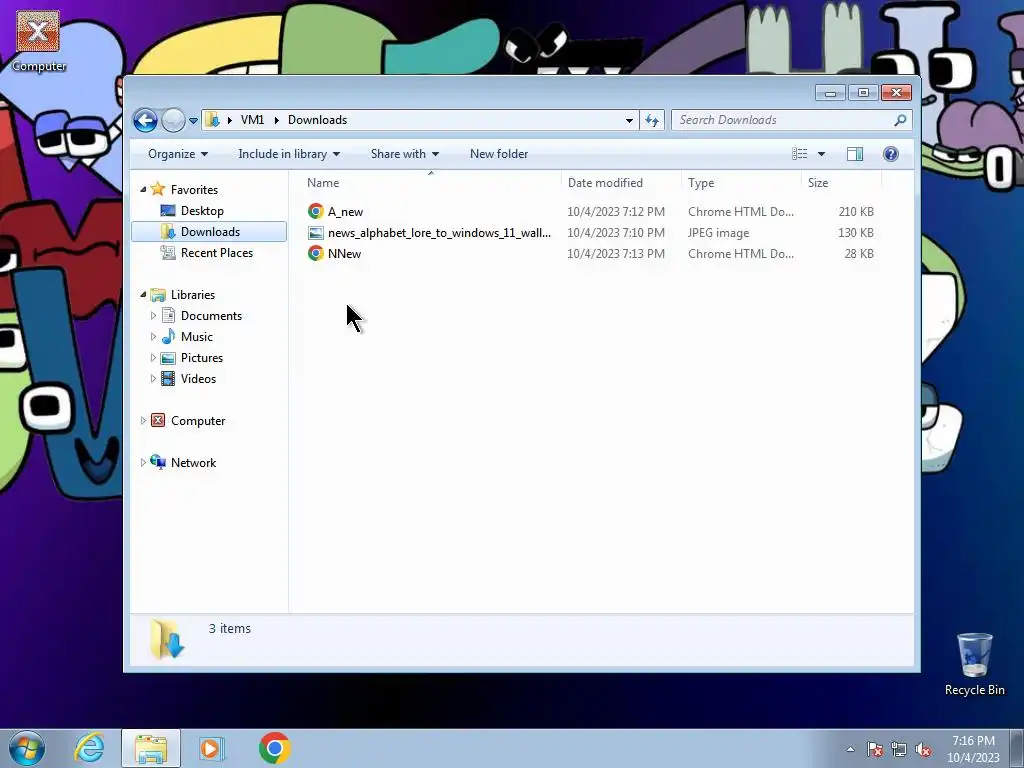Select news_alphabet_lore_to_windows_11_wall... file name
Image resolution: width=1024 pixels, height=768 pixels.
pyautogui.click(x=440, y=232)
